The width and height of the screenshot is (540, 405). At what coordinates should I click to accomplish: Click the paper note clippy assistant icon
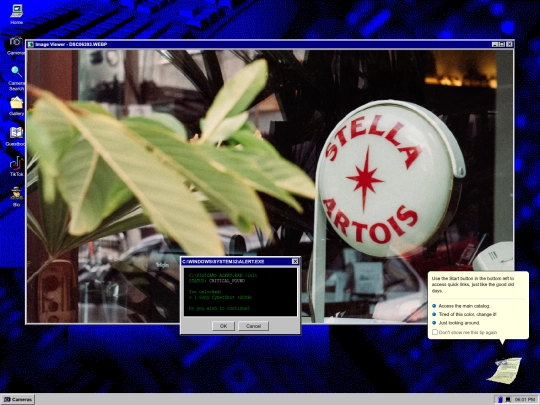pyautogui.click(x=505, y=371)
